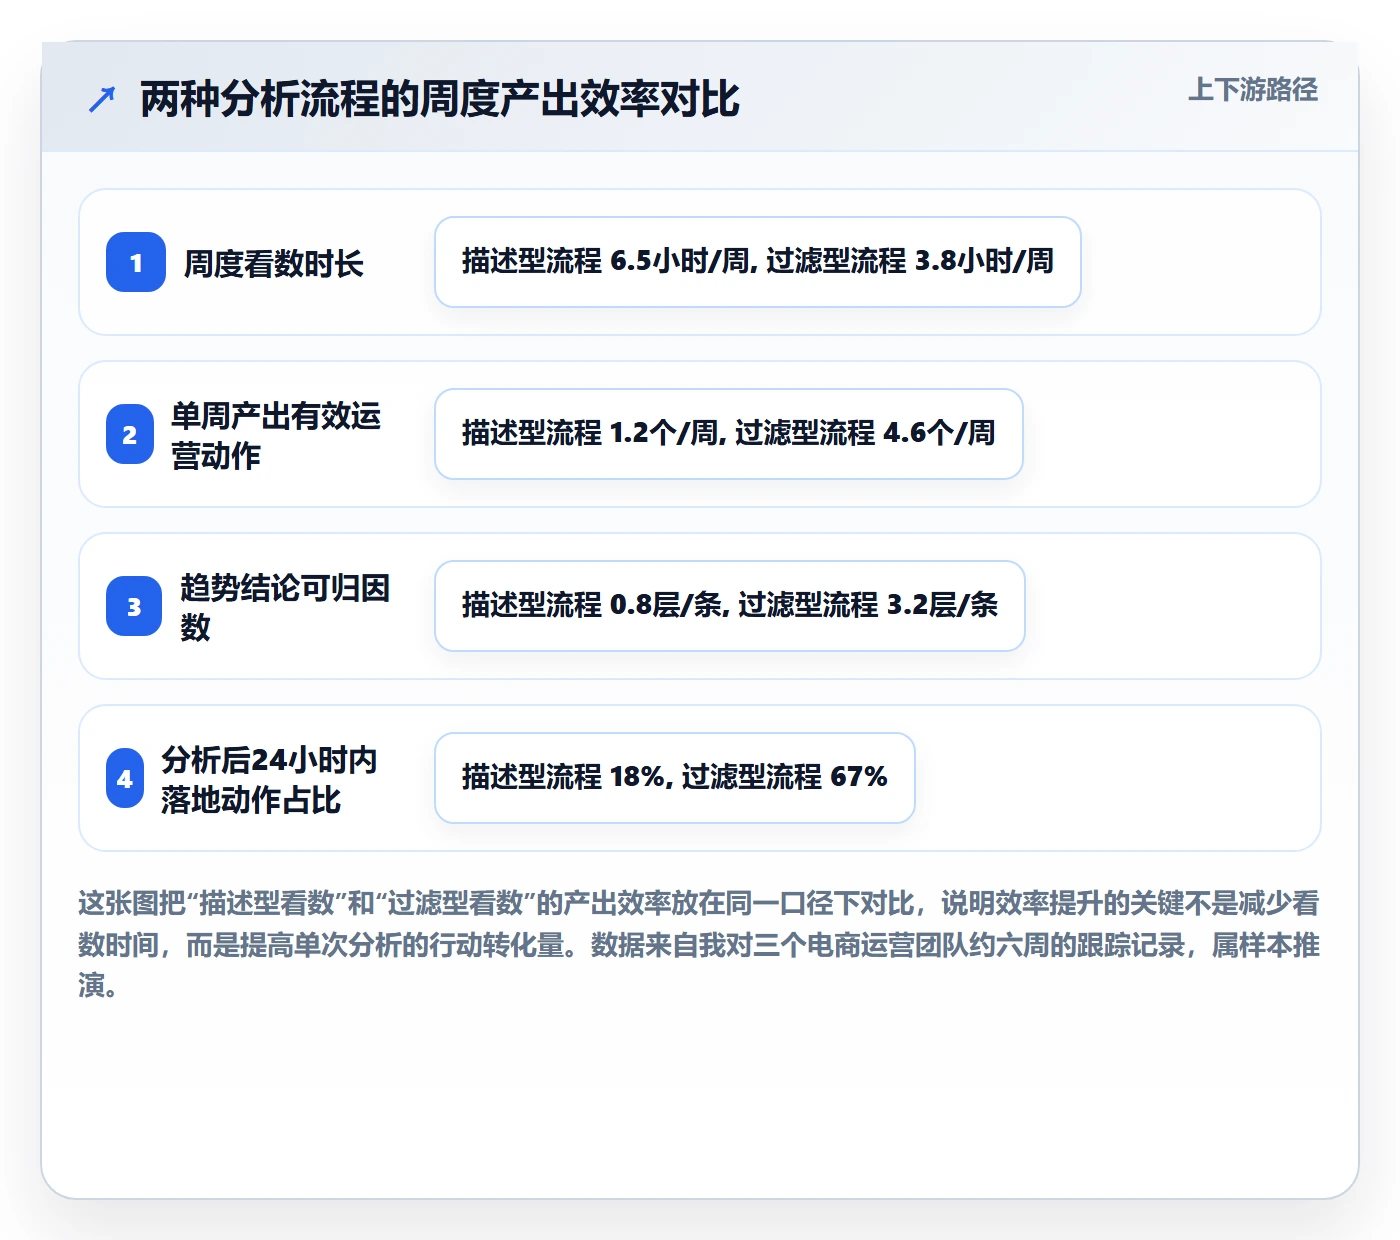Click the number 1 step badge

coord(136,262)
